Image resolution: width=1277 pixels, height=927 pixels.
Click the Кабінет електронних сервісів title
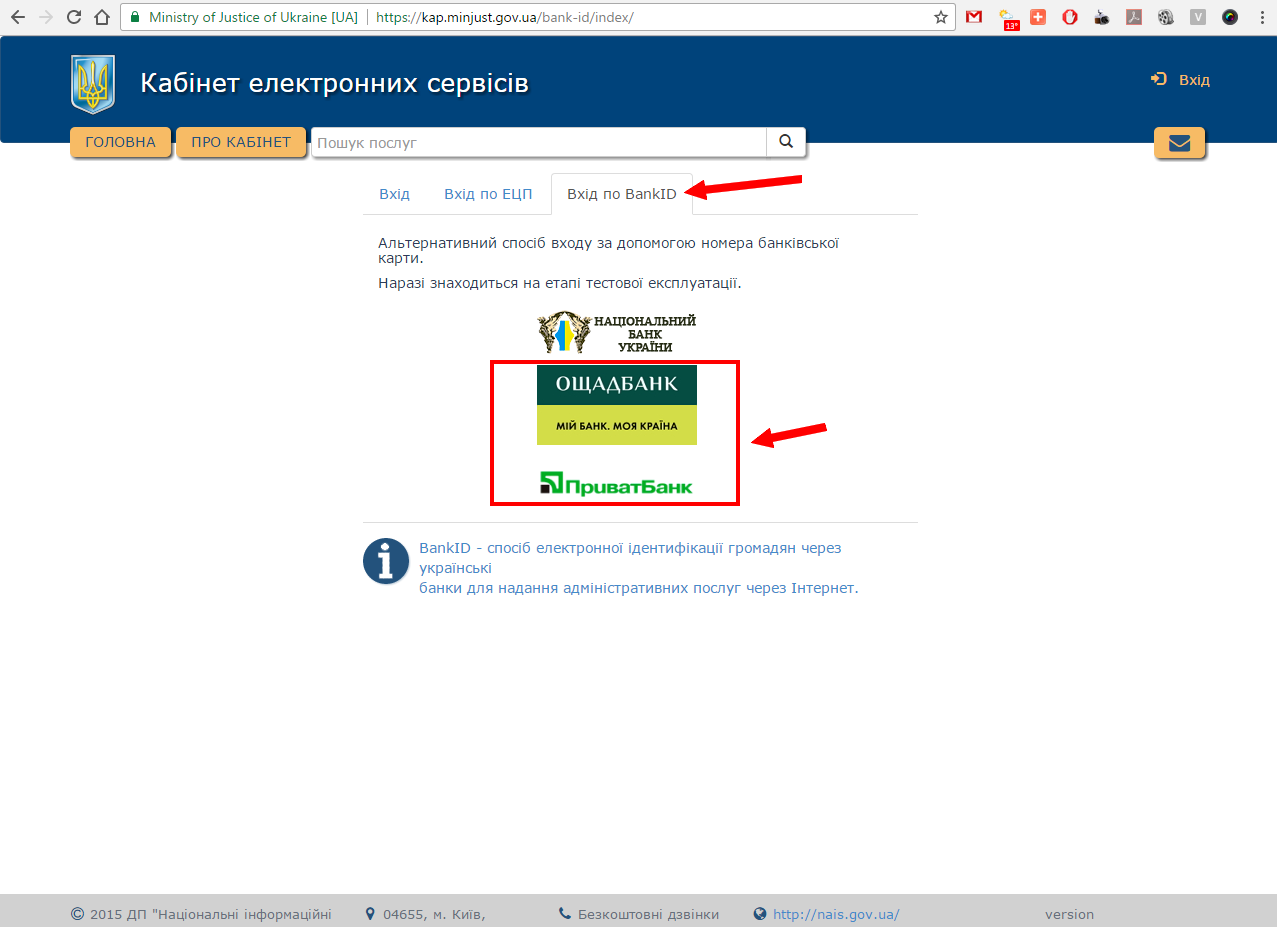coord(334,83)
